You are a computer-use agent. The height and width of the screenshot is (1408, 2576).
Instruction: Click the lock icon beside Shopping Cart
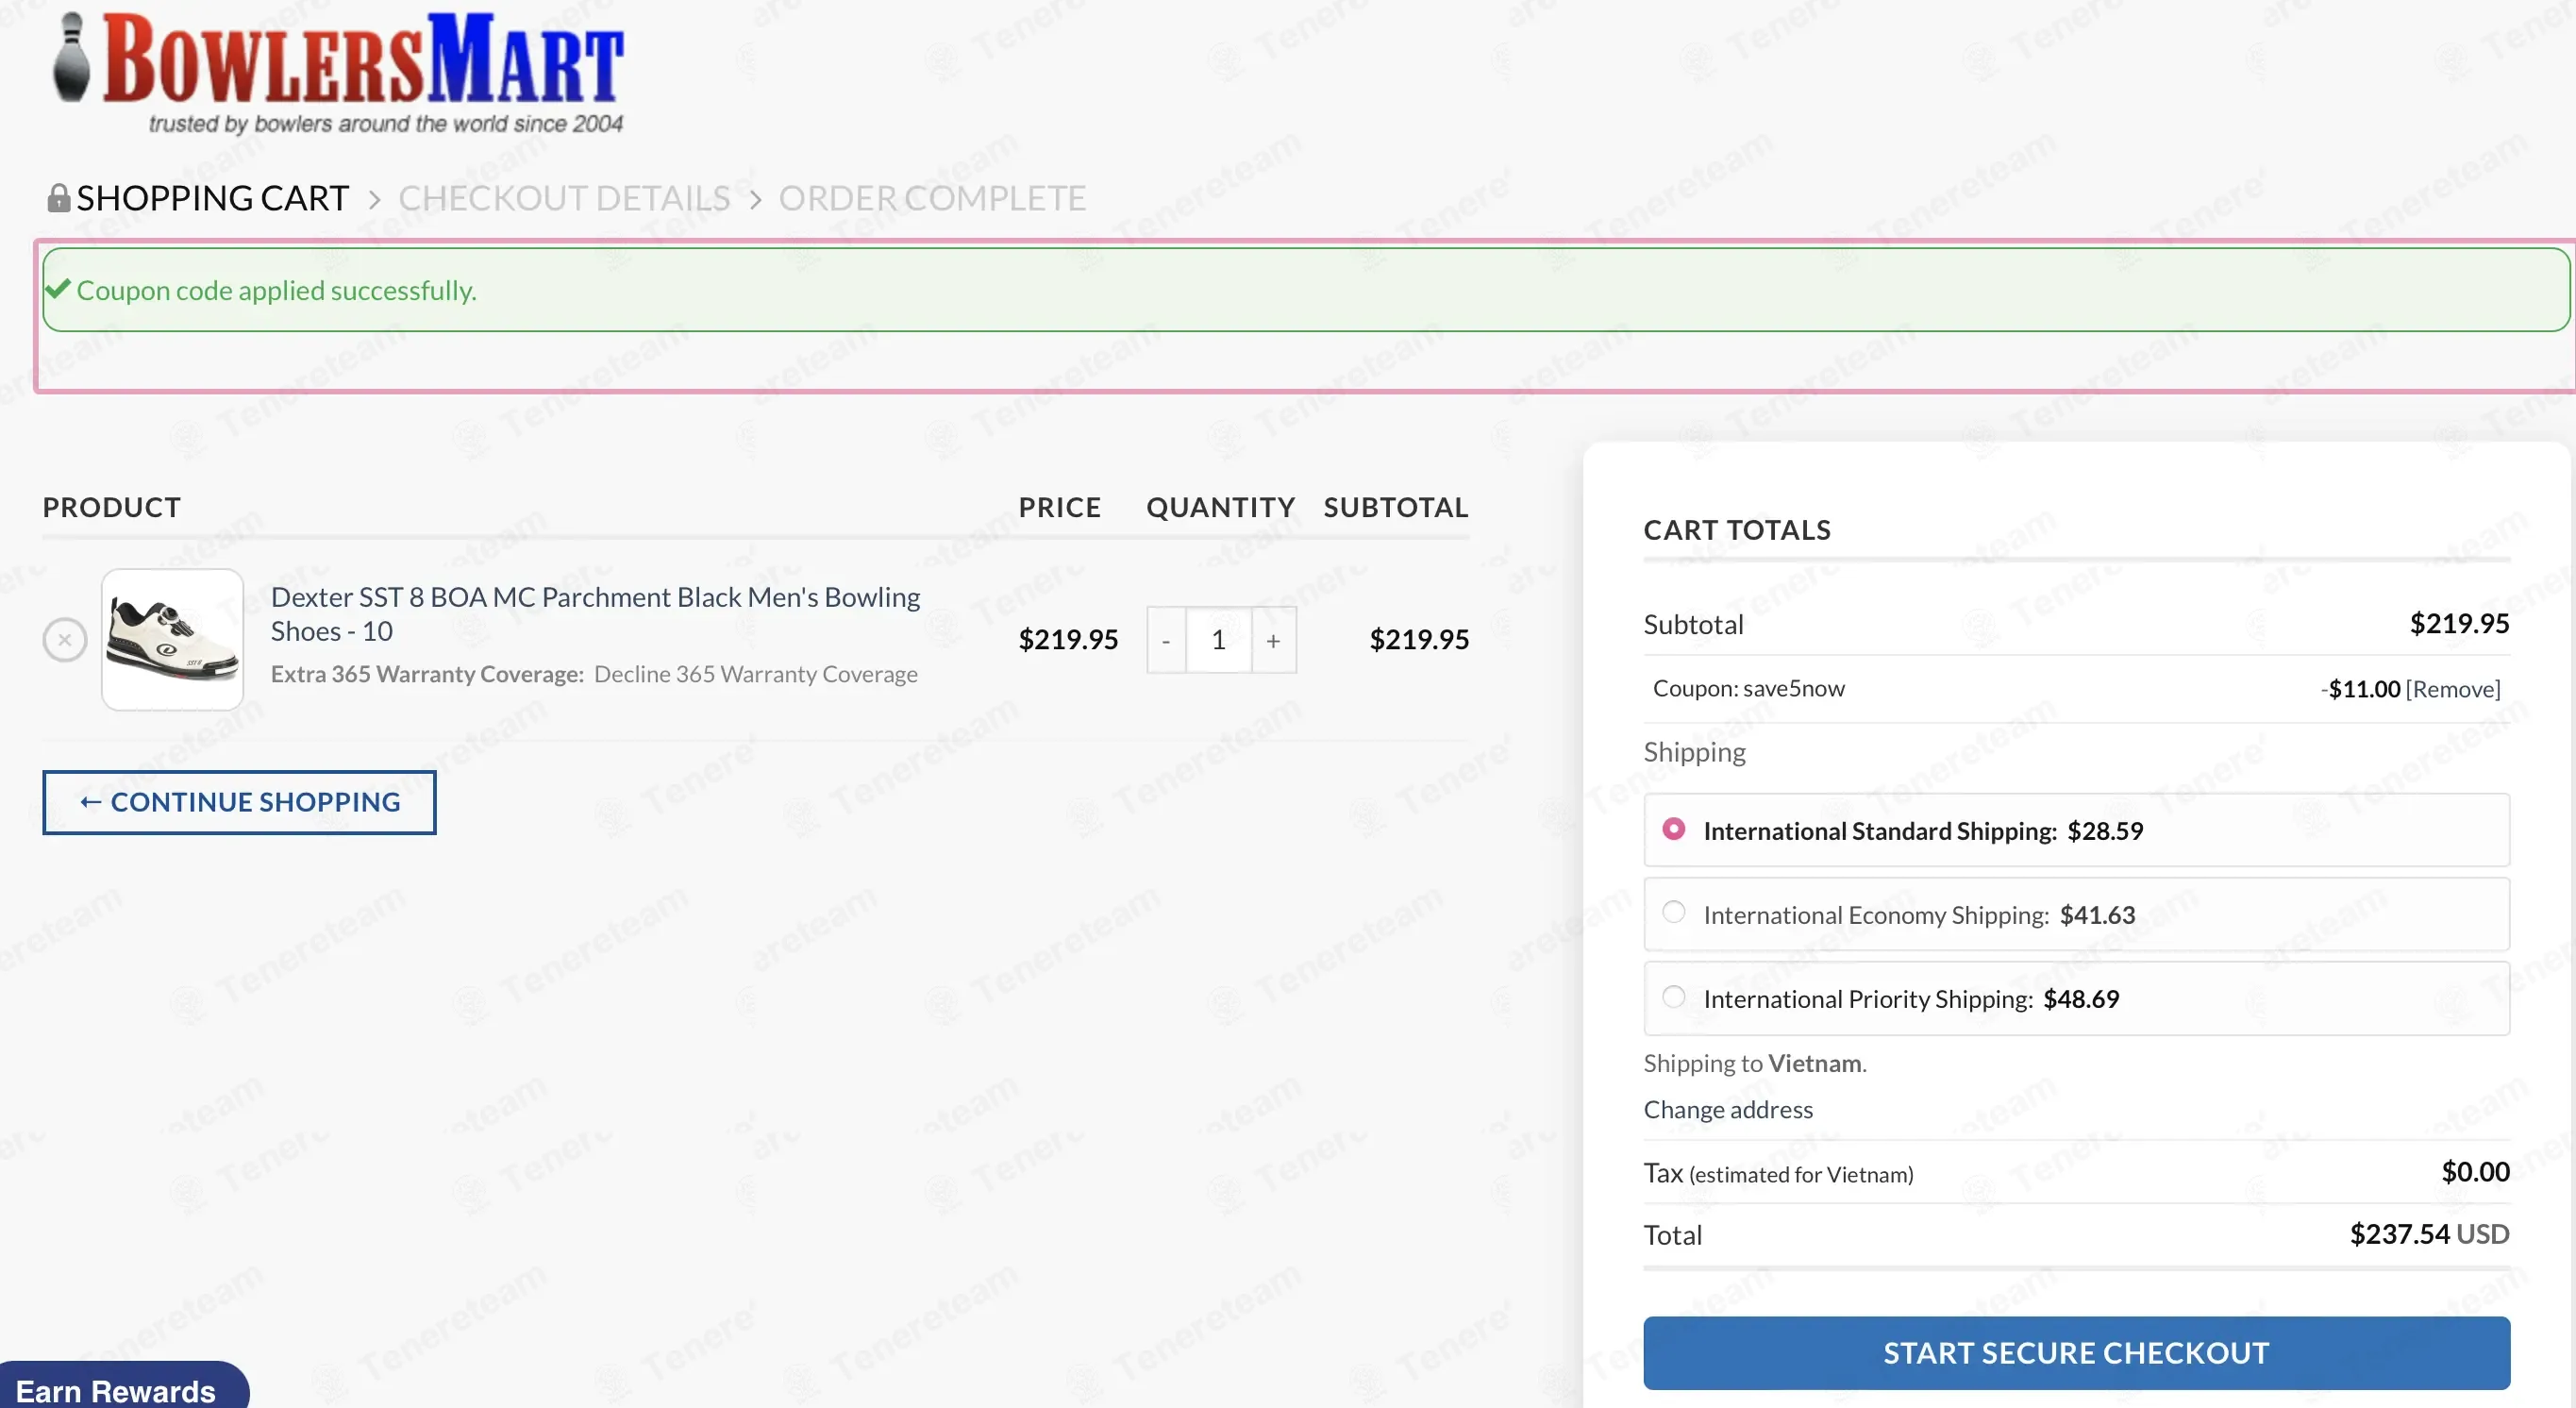click(58, 197)
